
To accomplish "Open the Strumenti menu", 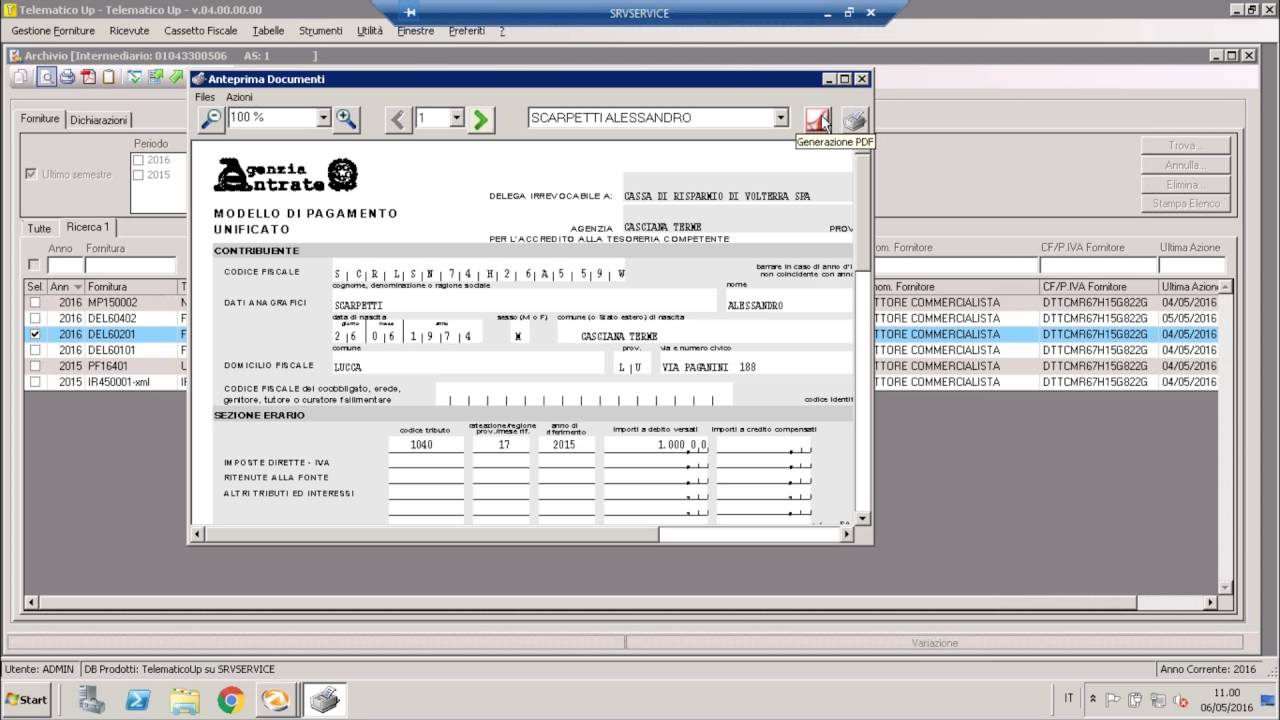I will coord(320,31).
